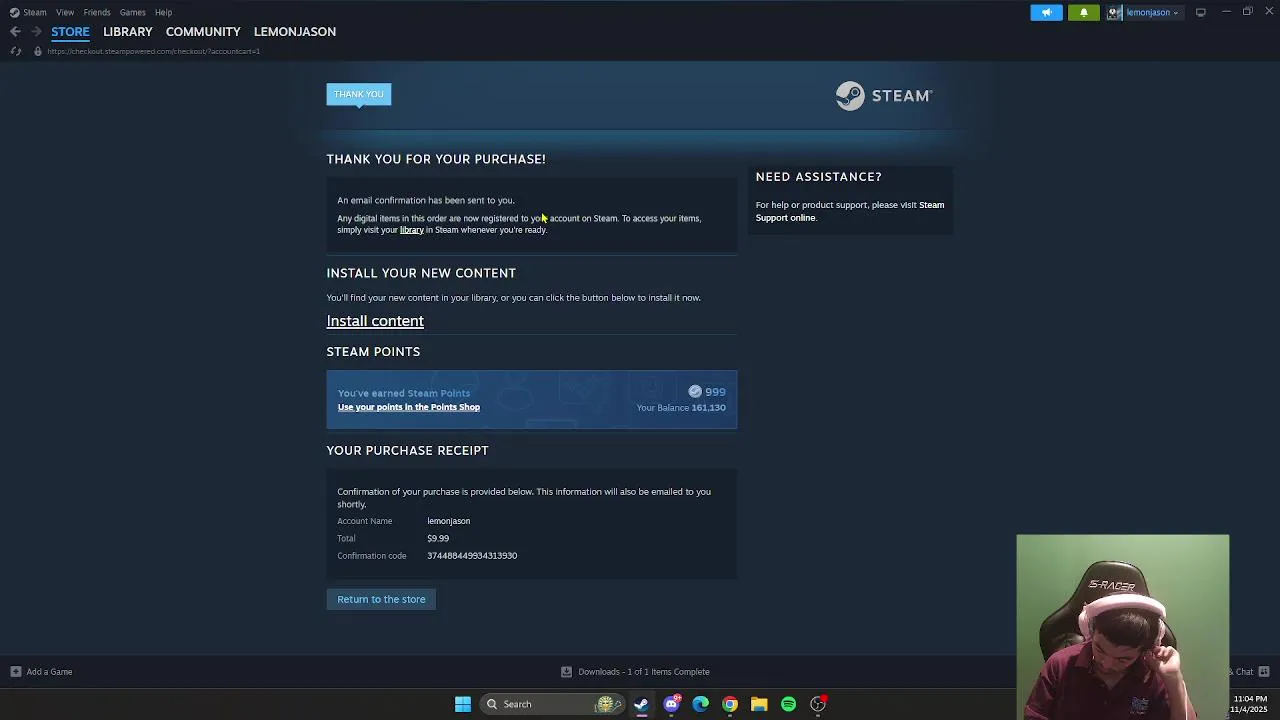
Task: Open the LEMONJASON profile tab
Action: (x=295, y=32)
